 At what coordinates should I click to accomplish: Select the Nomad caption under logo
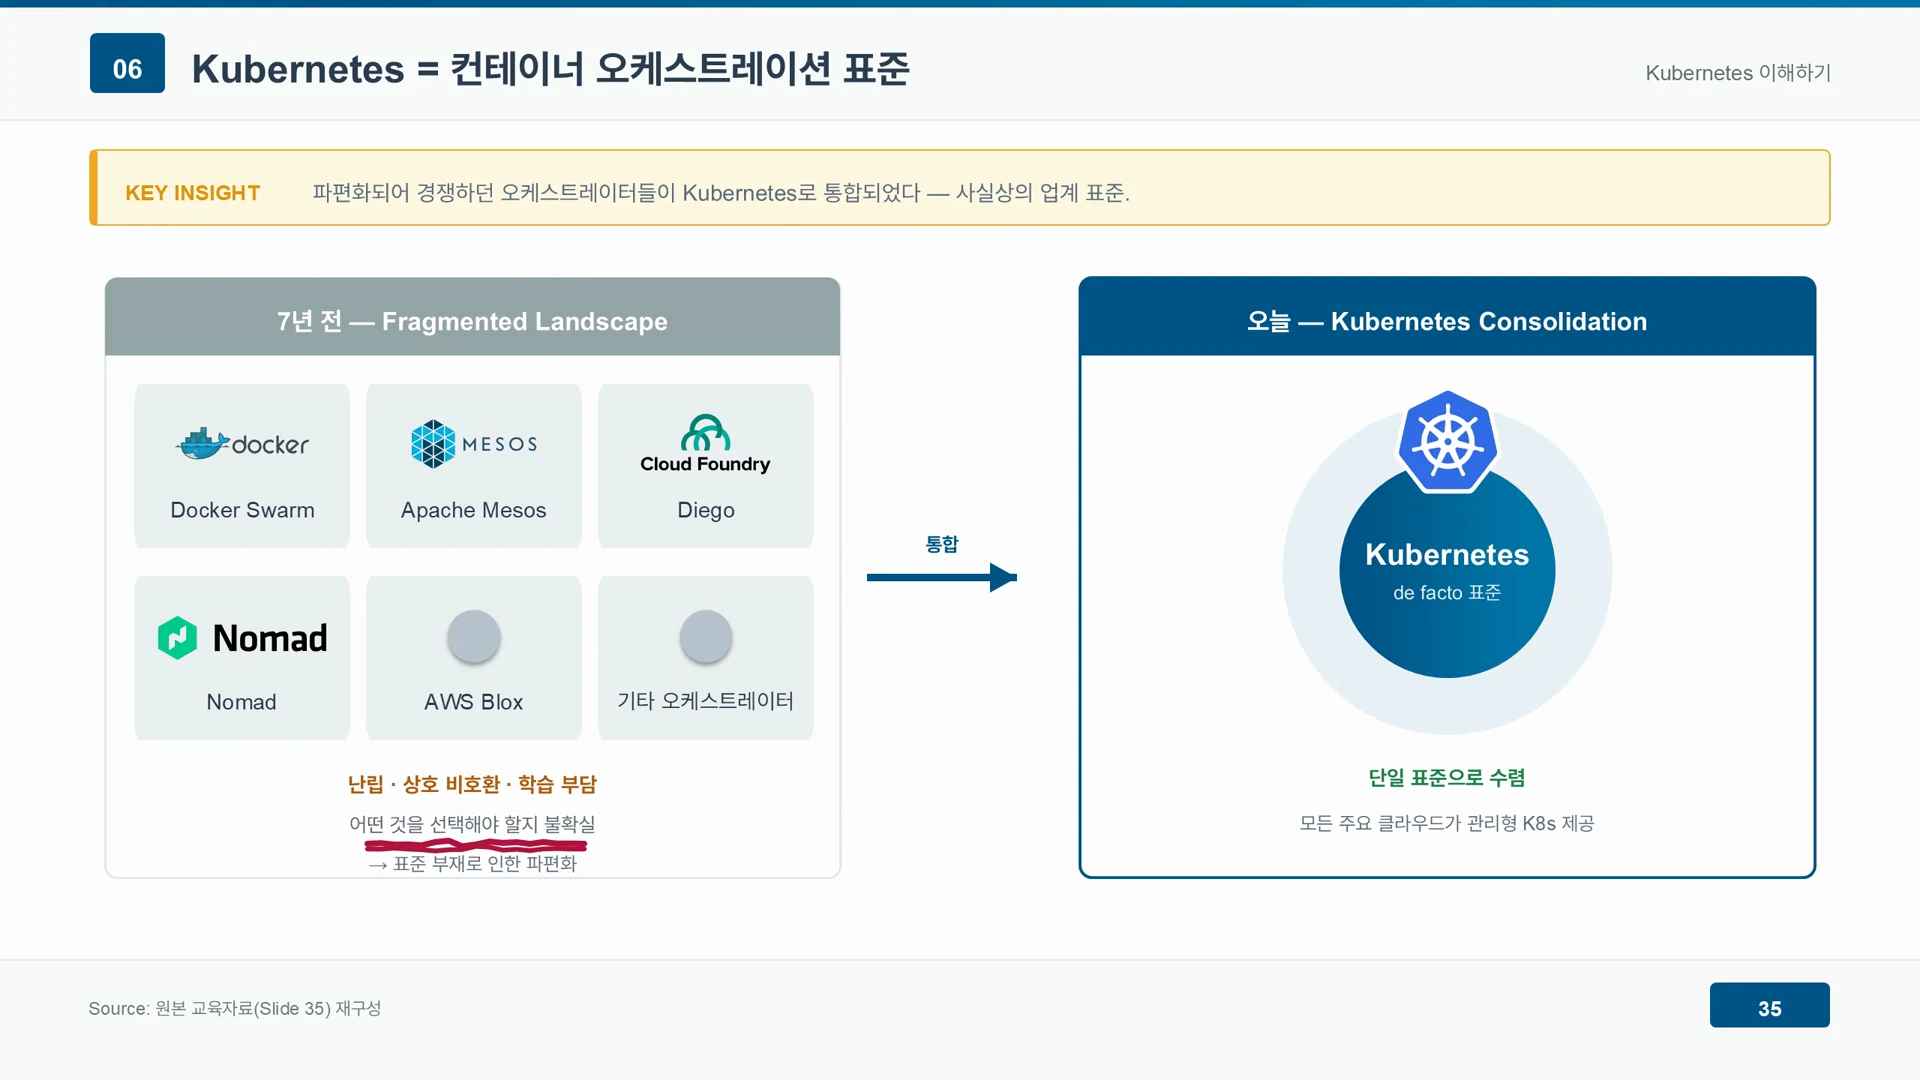coord(241,702)
